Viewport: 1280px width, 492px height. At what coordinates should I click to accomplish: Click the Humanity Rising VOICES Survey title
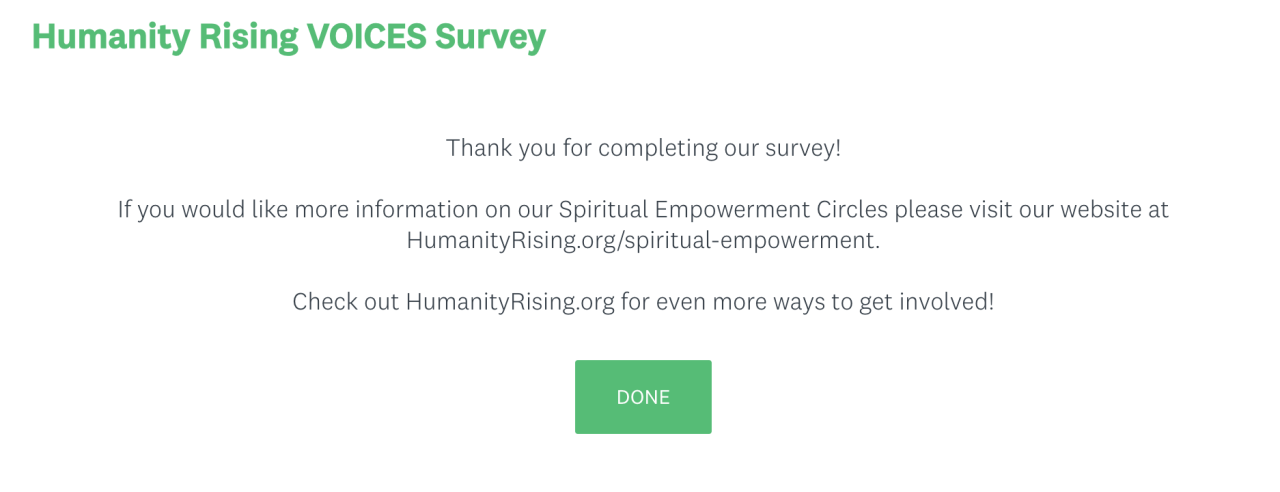[x=289, y=36]
